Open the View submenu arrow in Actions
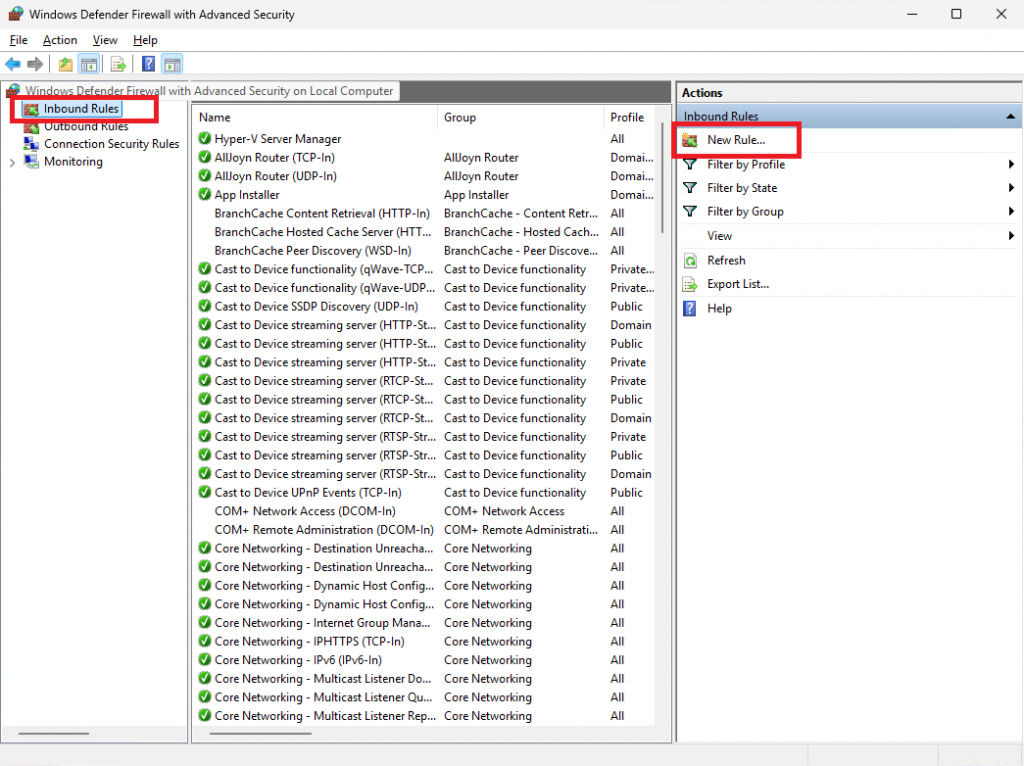The image size is (1024, 766). [x=1011, y=236]
